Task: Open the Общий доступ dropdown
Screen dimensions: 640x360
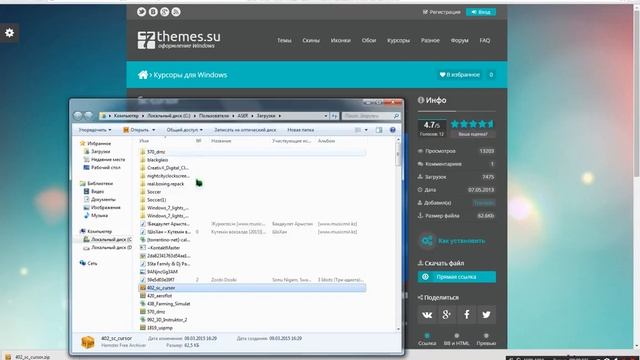Action: tap(184, 130)
